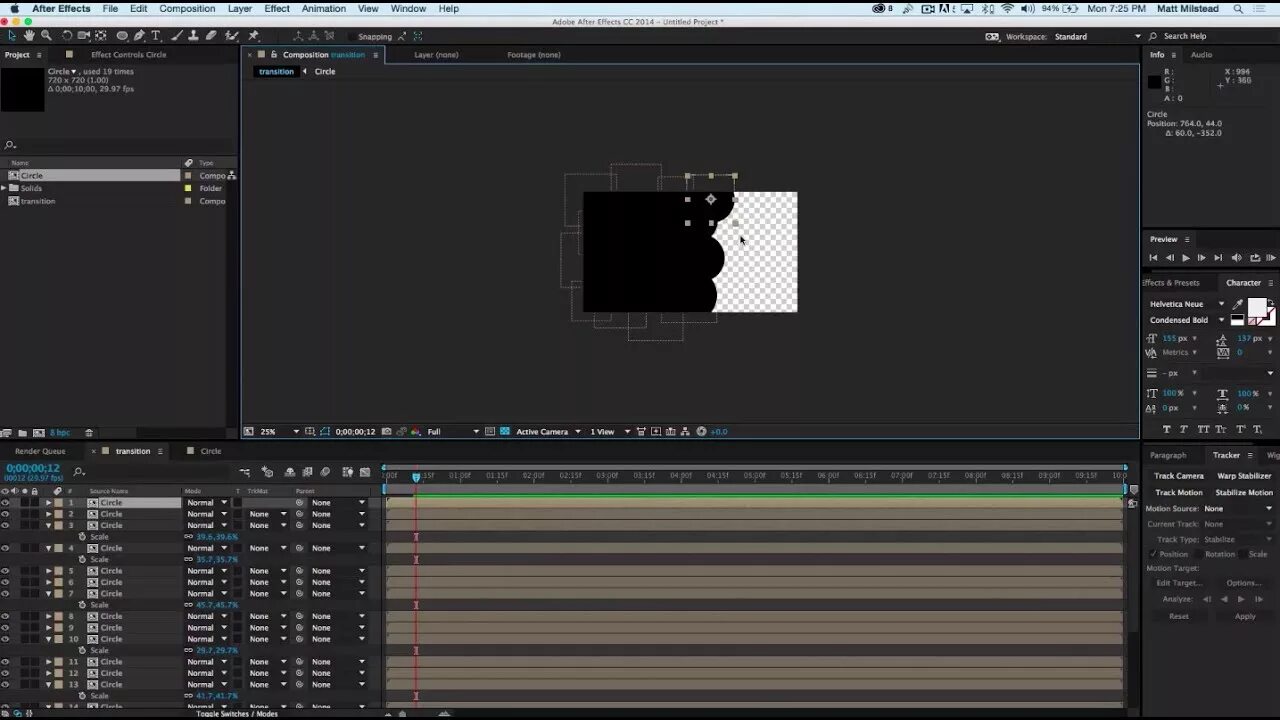Select the Ellipse shape tool
This screenshot has height=720, width=1280.
click(x=122, y=36)
